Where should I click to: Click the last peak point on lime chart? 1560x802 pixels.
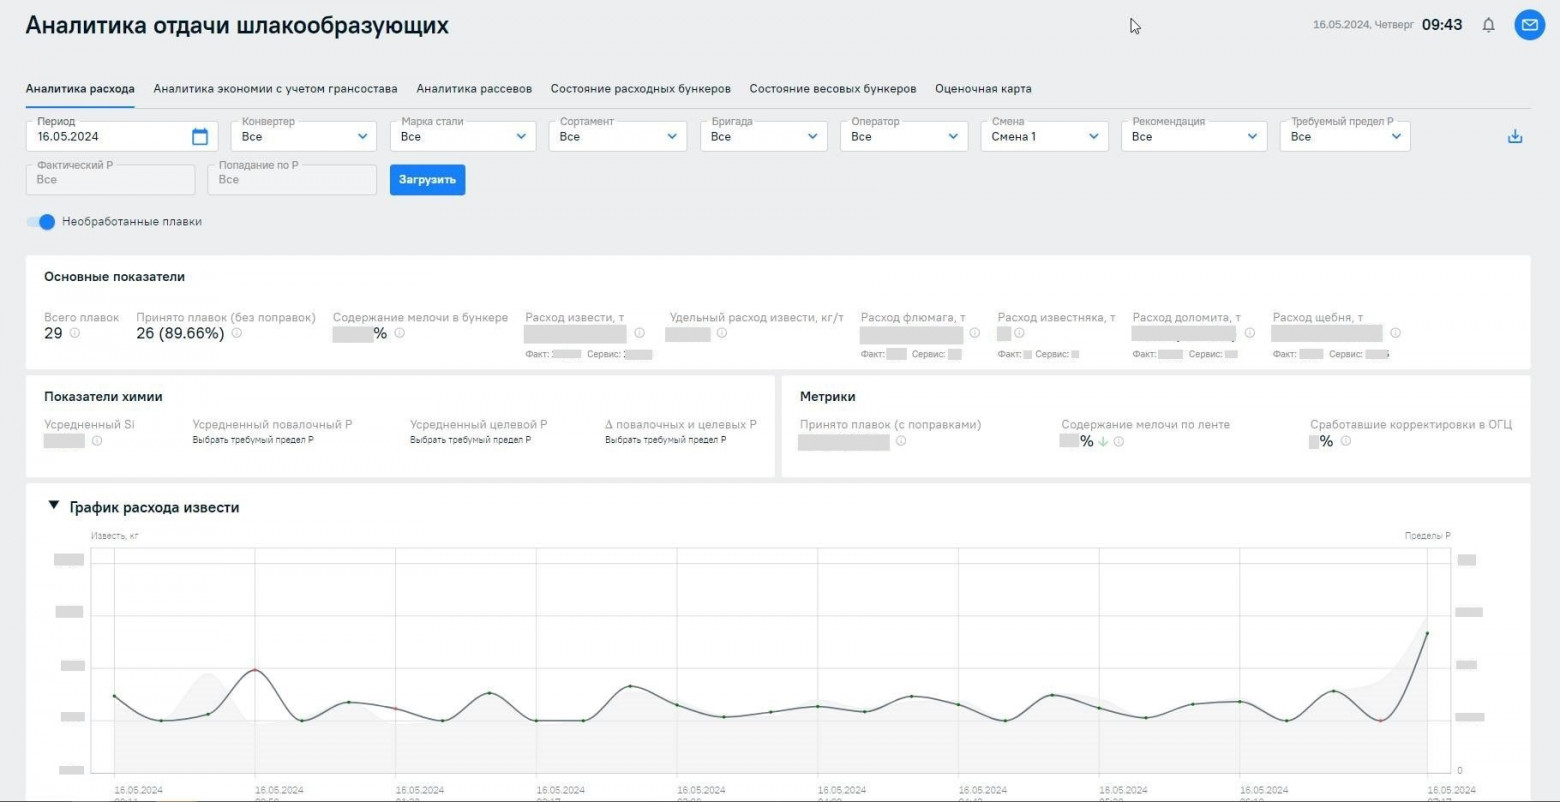coord(1427,633)
